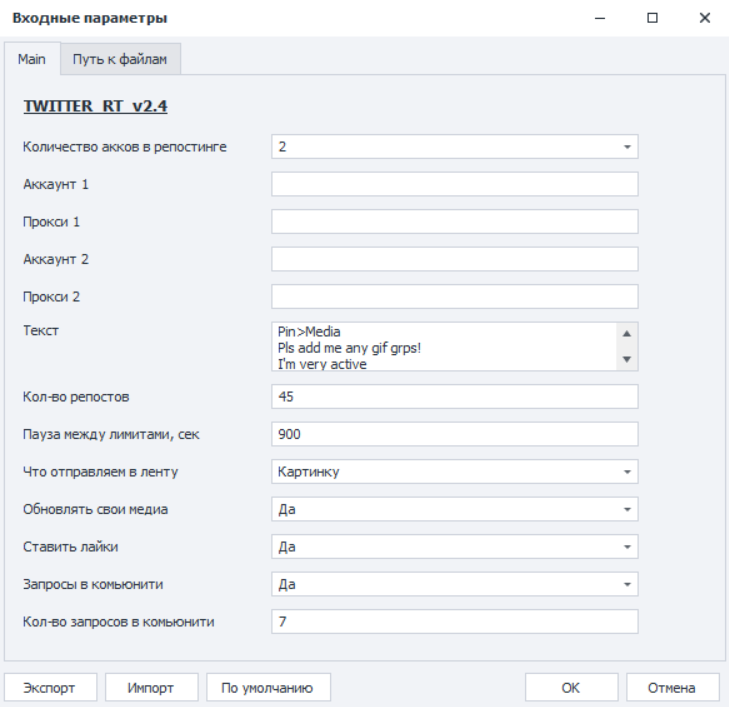Expand Количество акков в репостинге dropdown
This screenshot has width=729, height=707.
coord(454,147)
